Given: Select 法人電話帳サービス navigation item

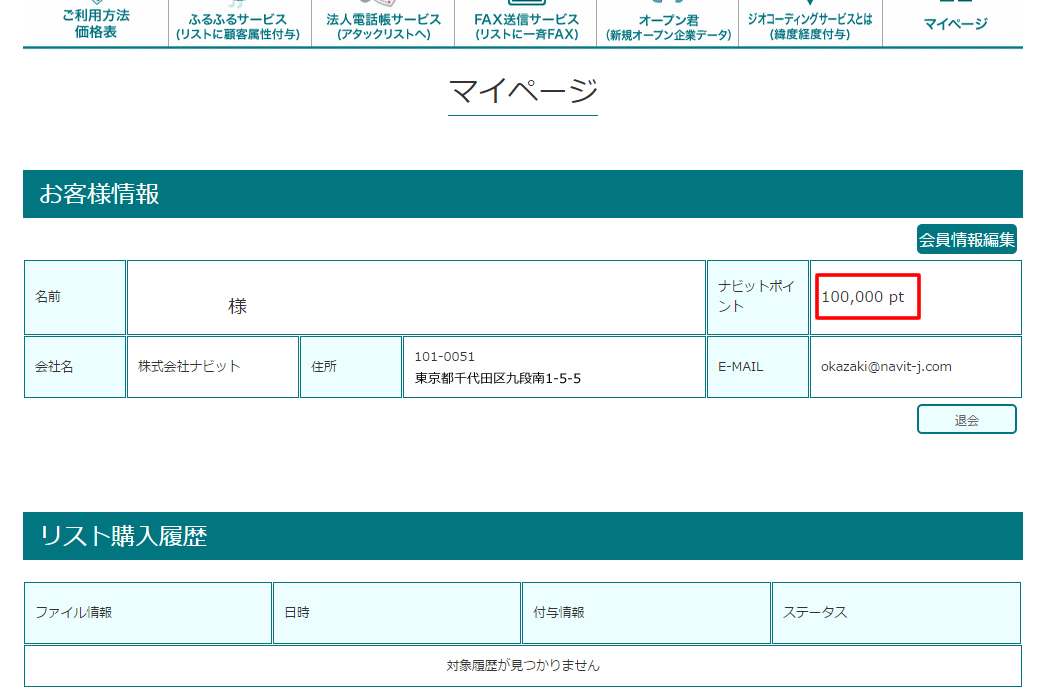Looking at the screenshot, I should tap(383, 26).
